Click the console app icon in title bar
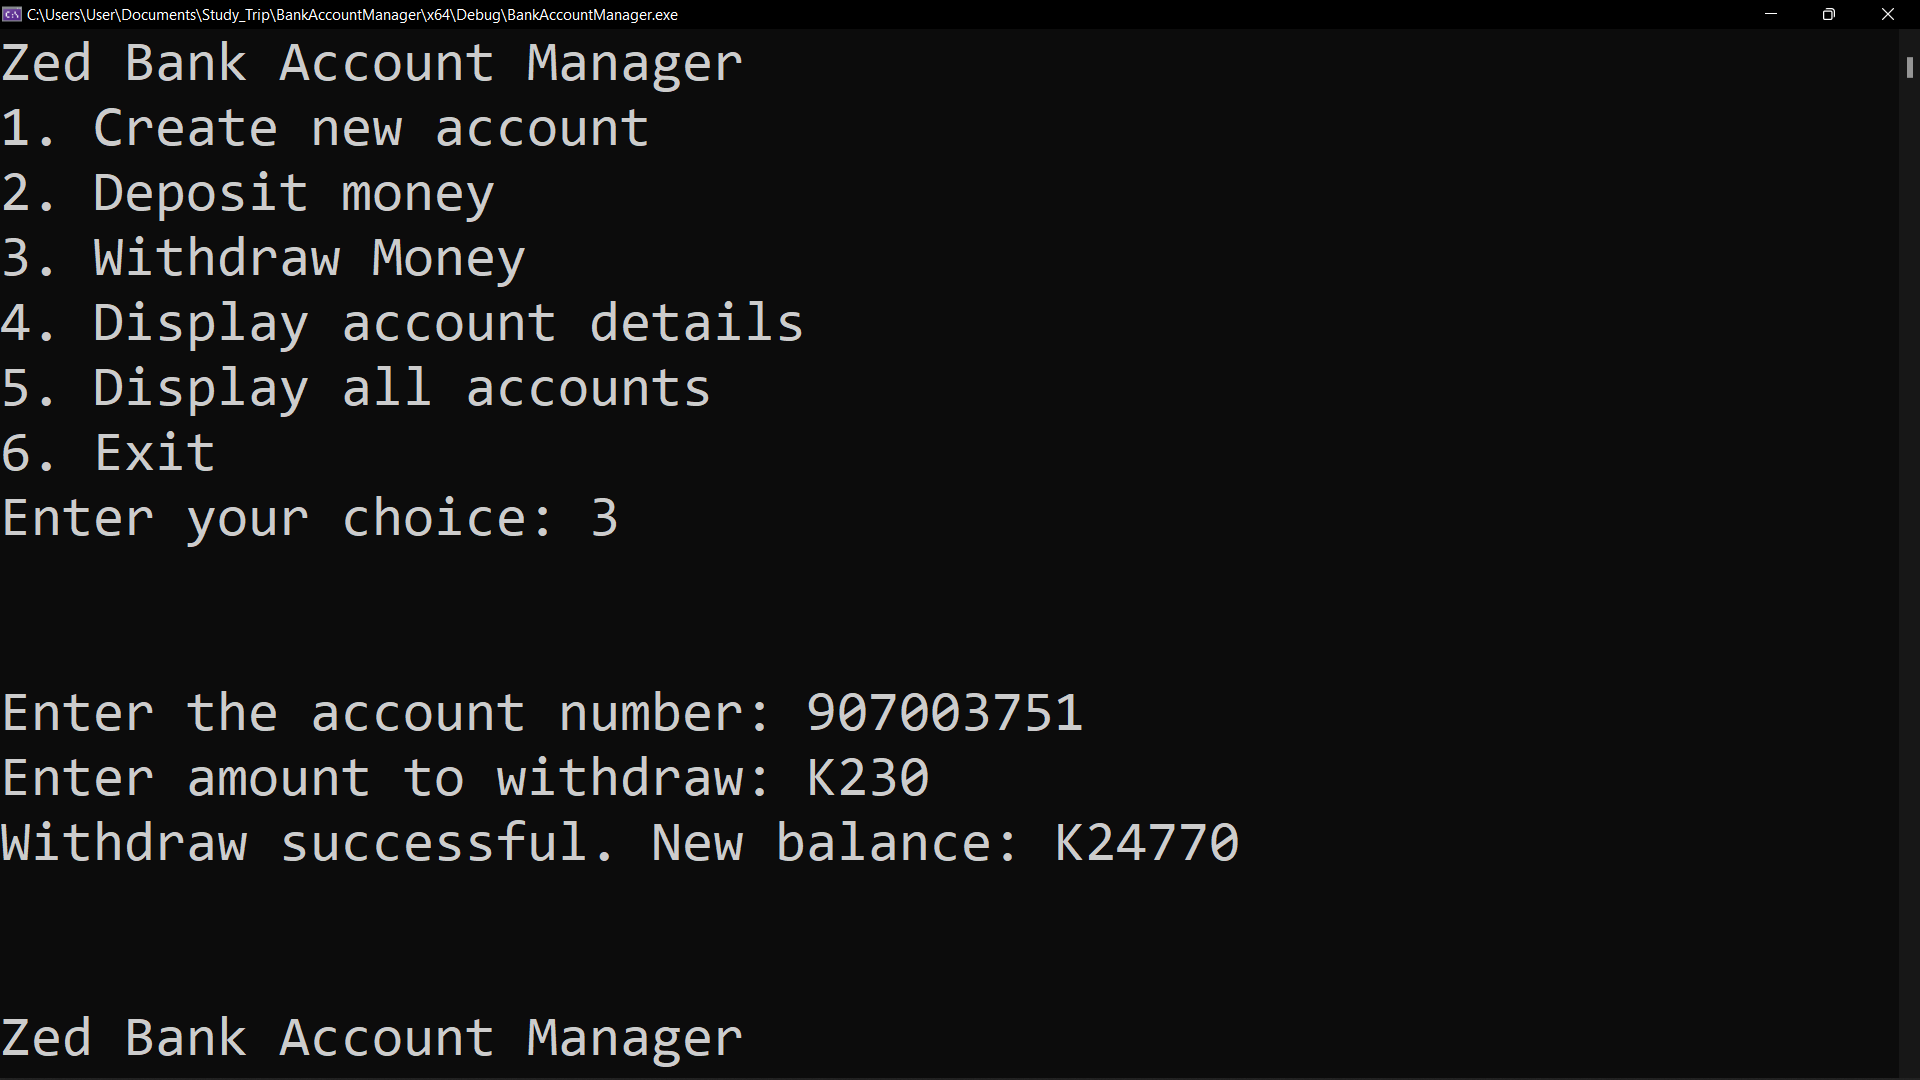Image resolution: width=1920 pixels, height=1080 pixels. 12,14
